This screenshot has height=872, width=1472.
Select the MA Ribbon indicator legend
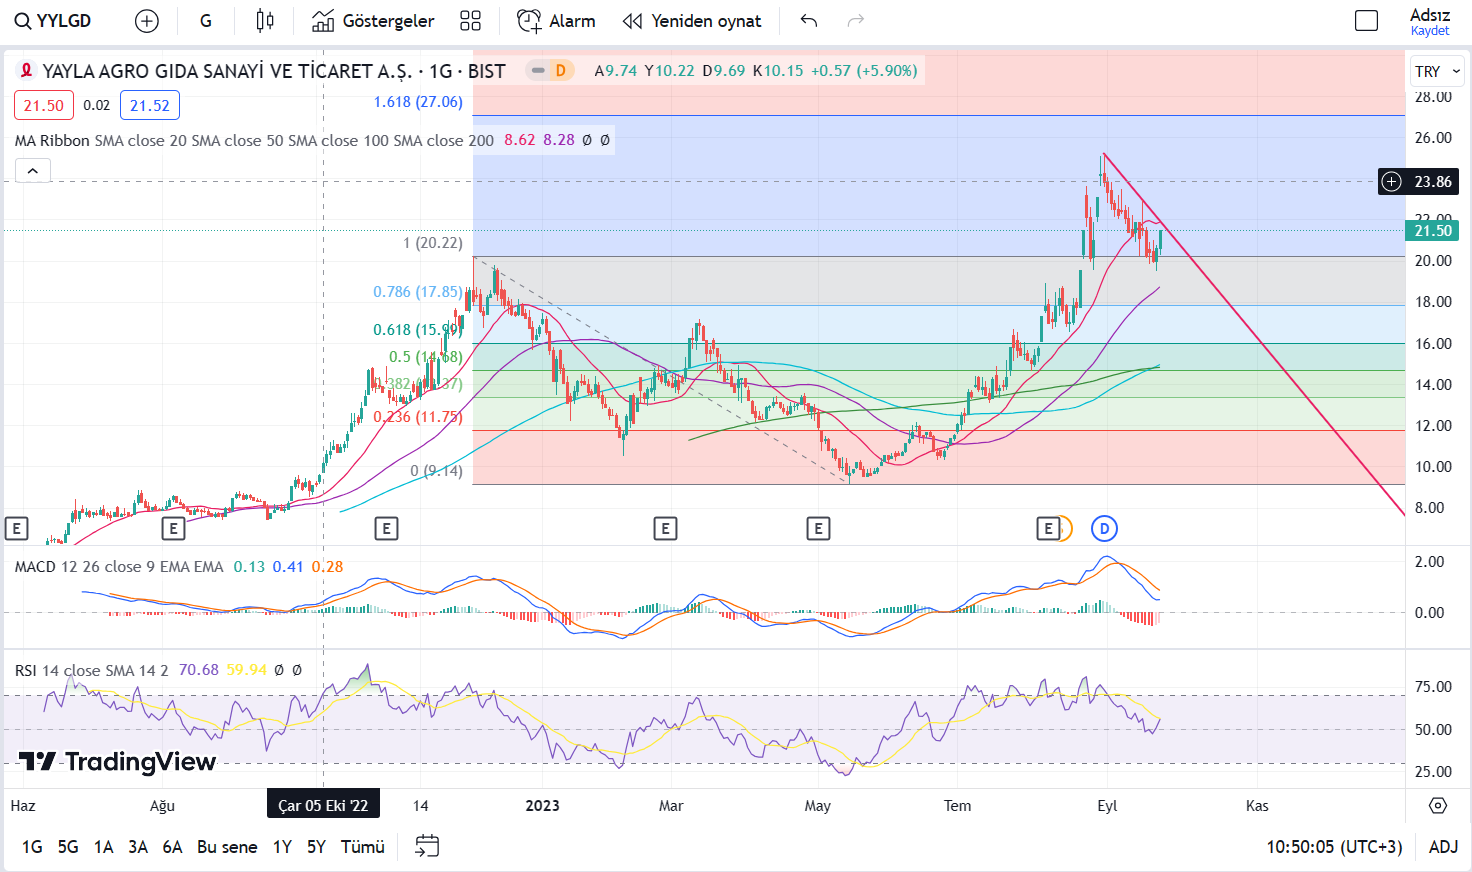coord(52,141)
